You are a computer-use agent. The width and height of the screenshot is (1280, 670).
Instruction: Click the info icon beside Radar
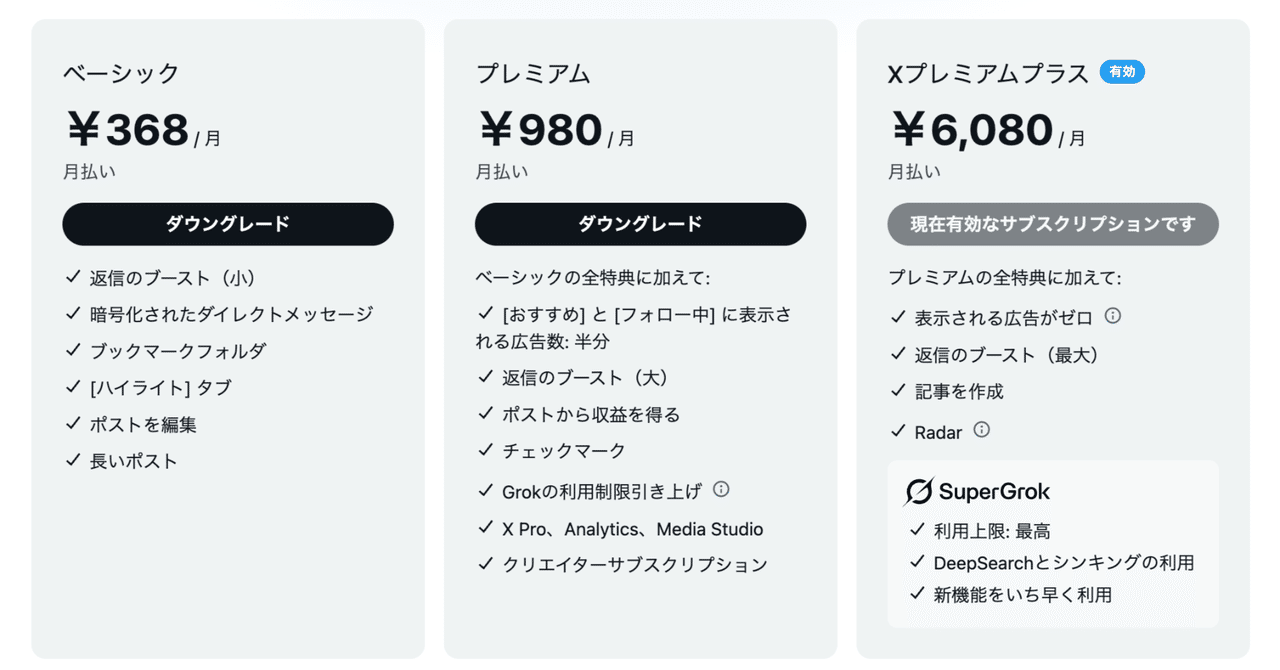[982, 430]
